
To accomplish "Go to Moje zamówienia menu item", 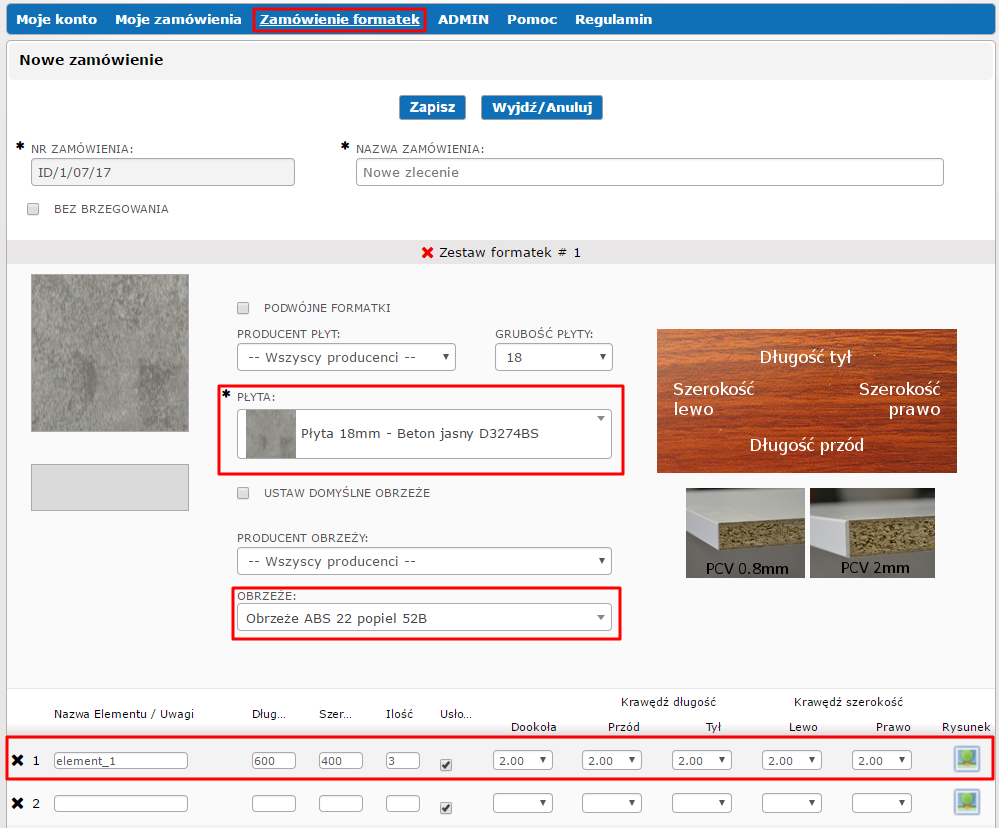I will click(178, 19).
